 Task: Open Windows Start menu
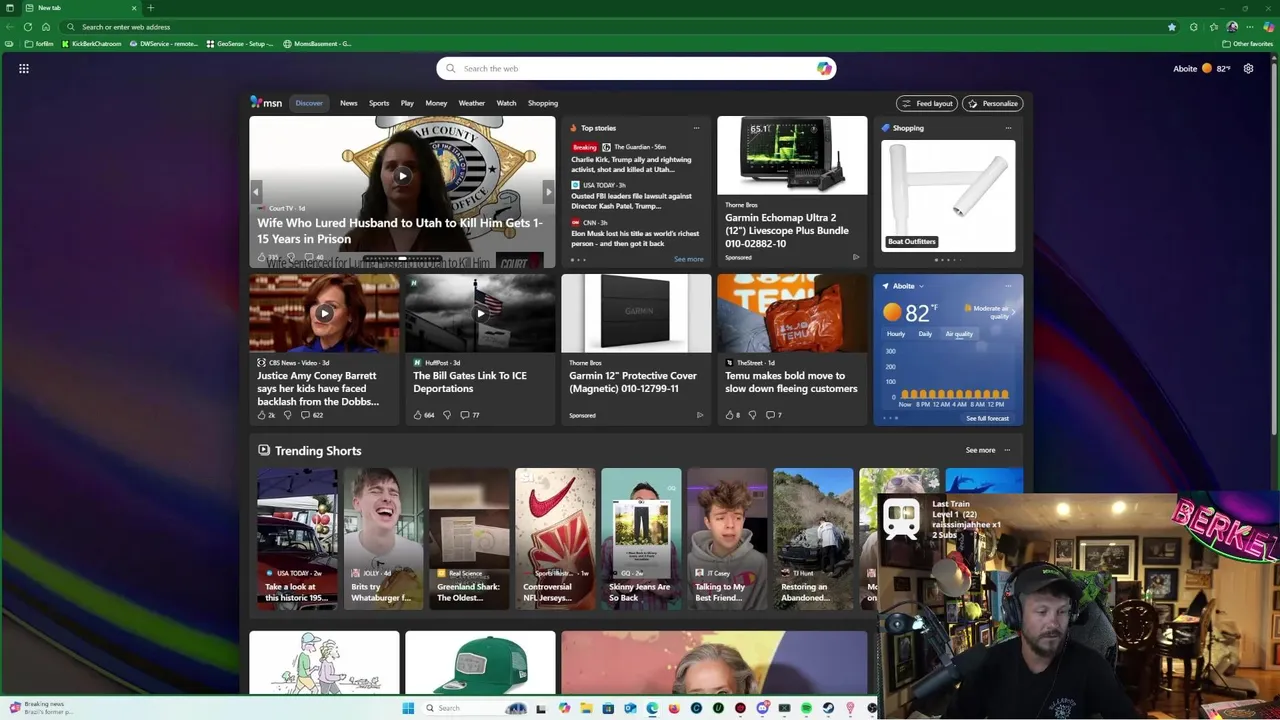[x=408, y=708]
